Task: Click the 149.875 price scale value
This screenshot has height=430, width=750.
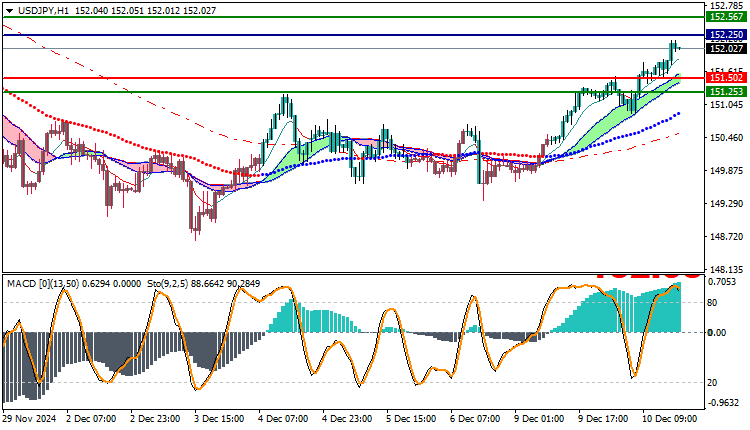Action: [x=727, y=171]
